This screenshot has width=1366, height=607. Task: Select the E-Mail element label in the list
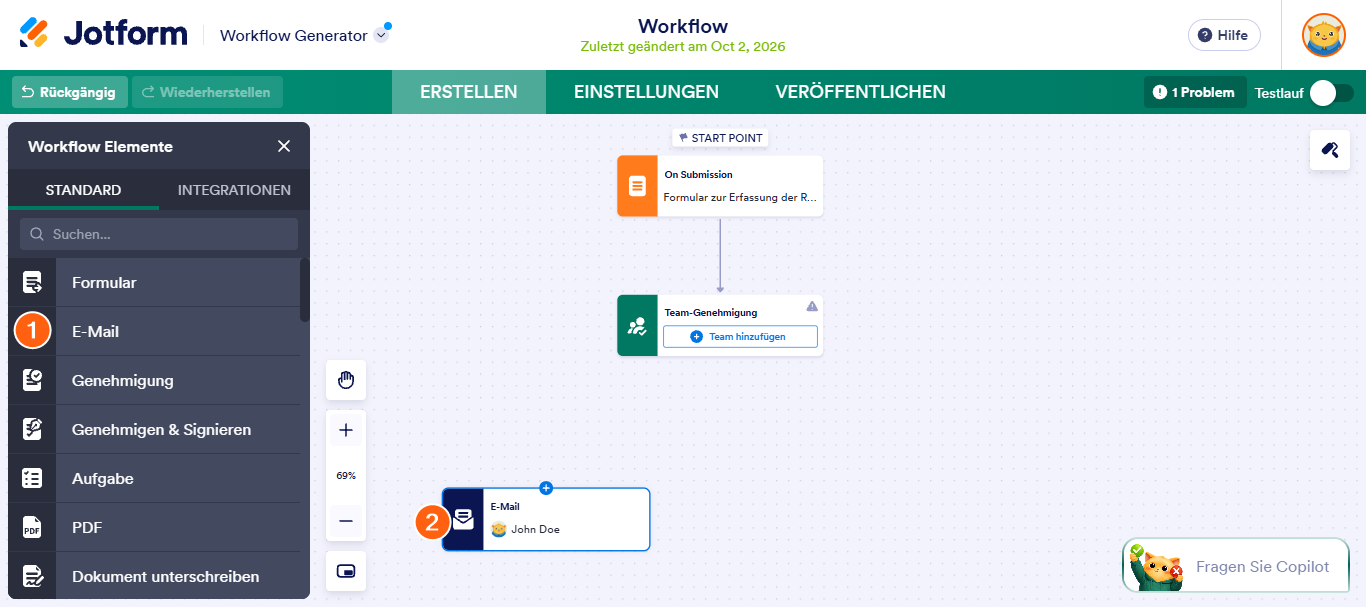pyautogui.click(x=96, y=331)
